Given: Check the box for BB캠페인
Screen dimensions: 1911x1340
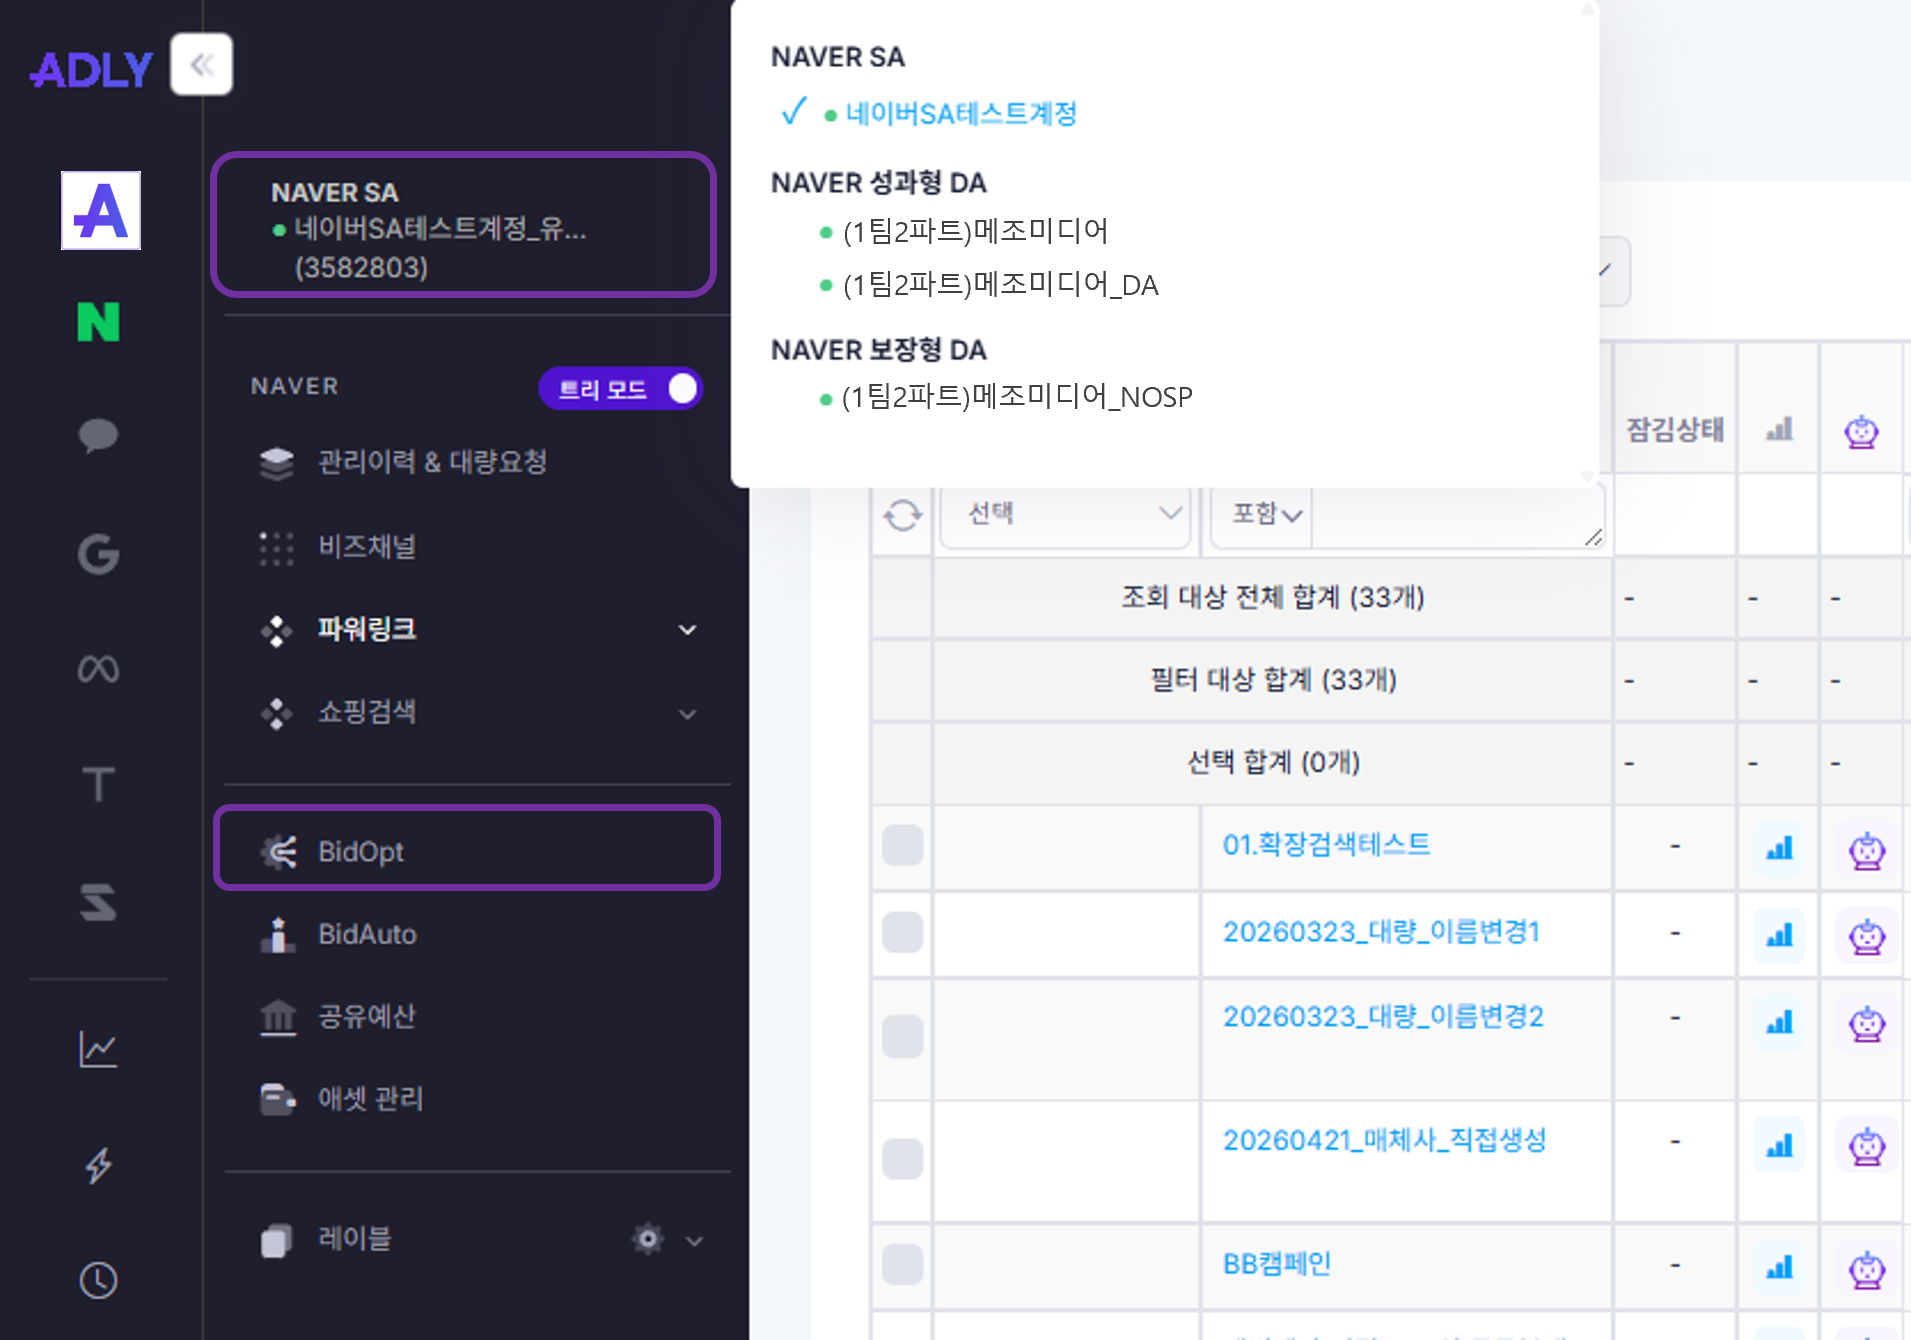Looking at the screenshot, I should coord(902,1264).
